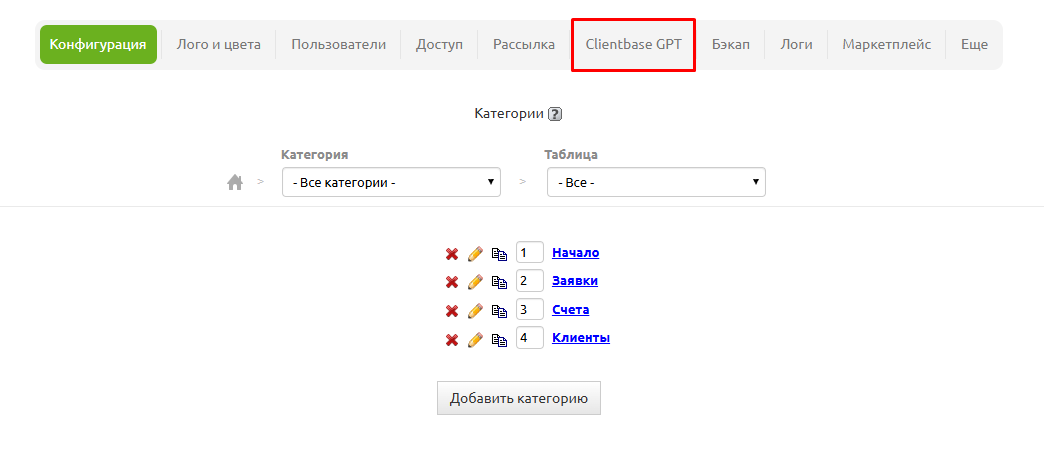
Task: Edit the Начало category with pencil
Action: pyautogui.click(x=475, y=254)
